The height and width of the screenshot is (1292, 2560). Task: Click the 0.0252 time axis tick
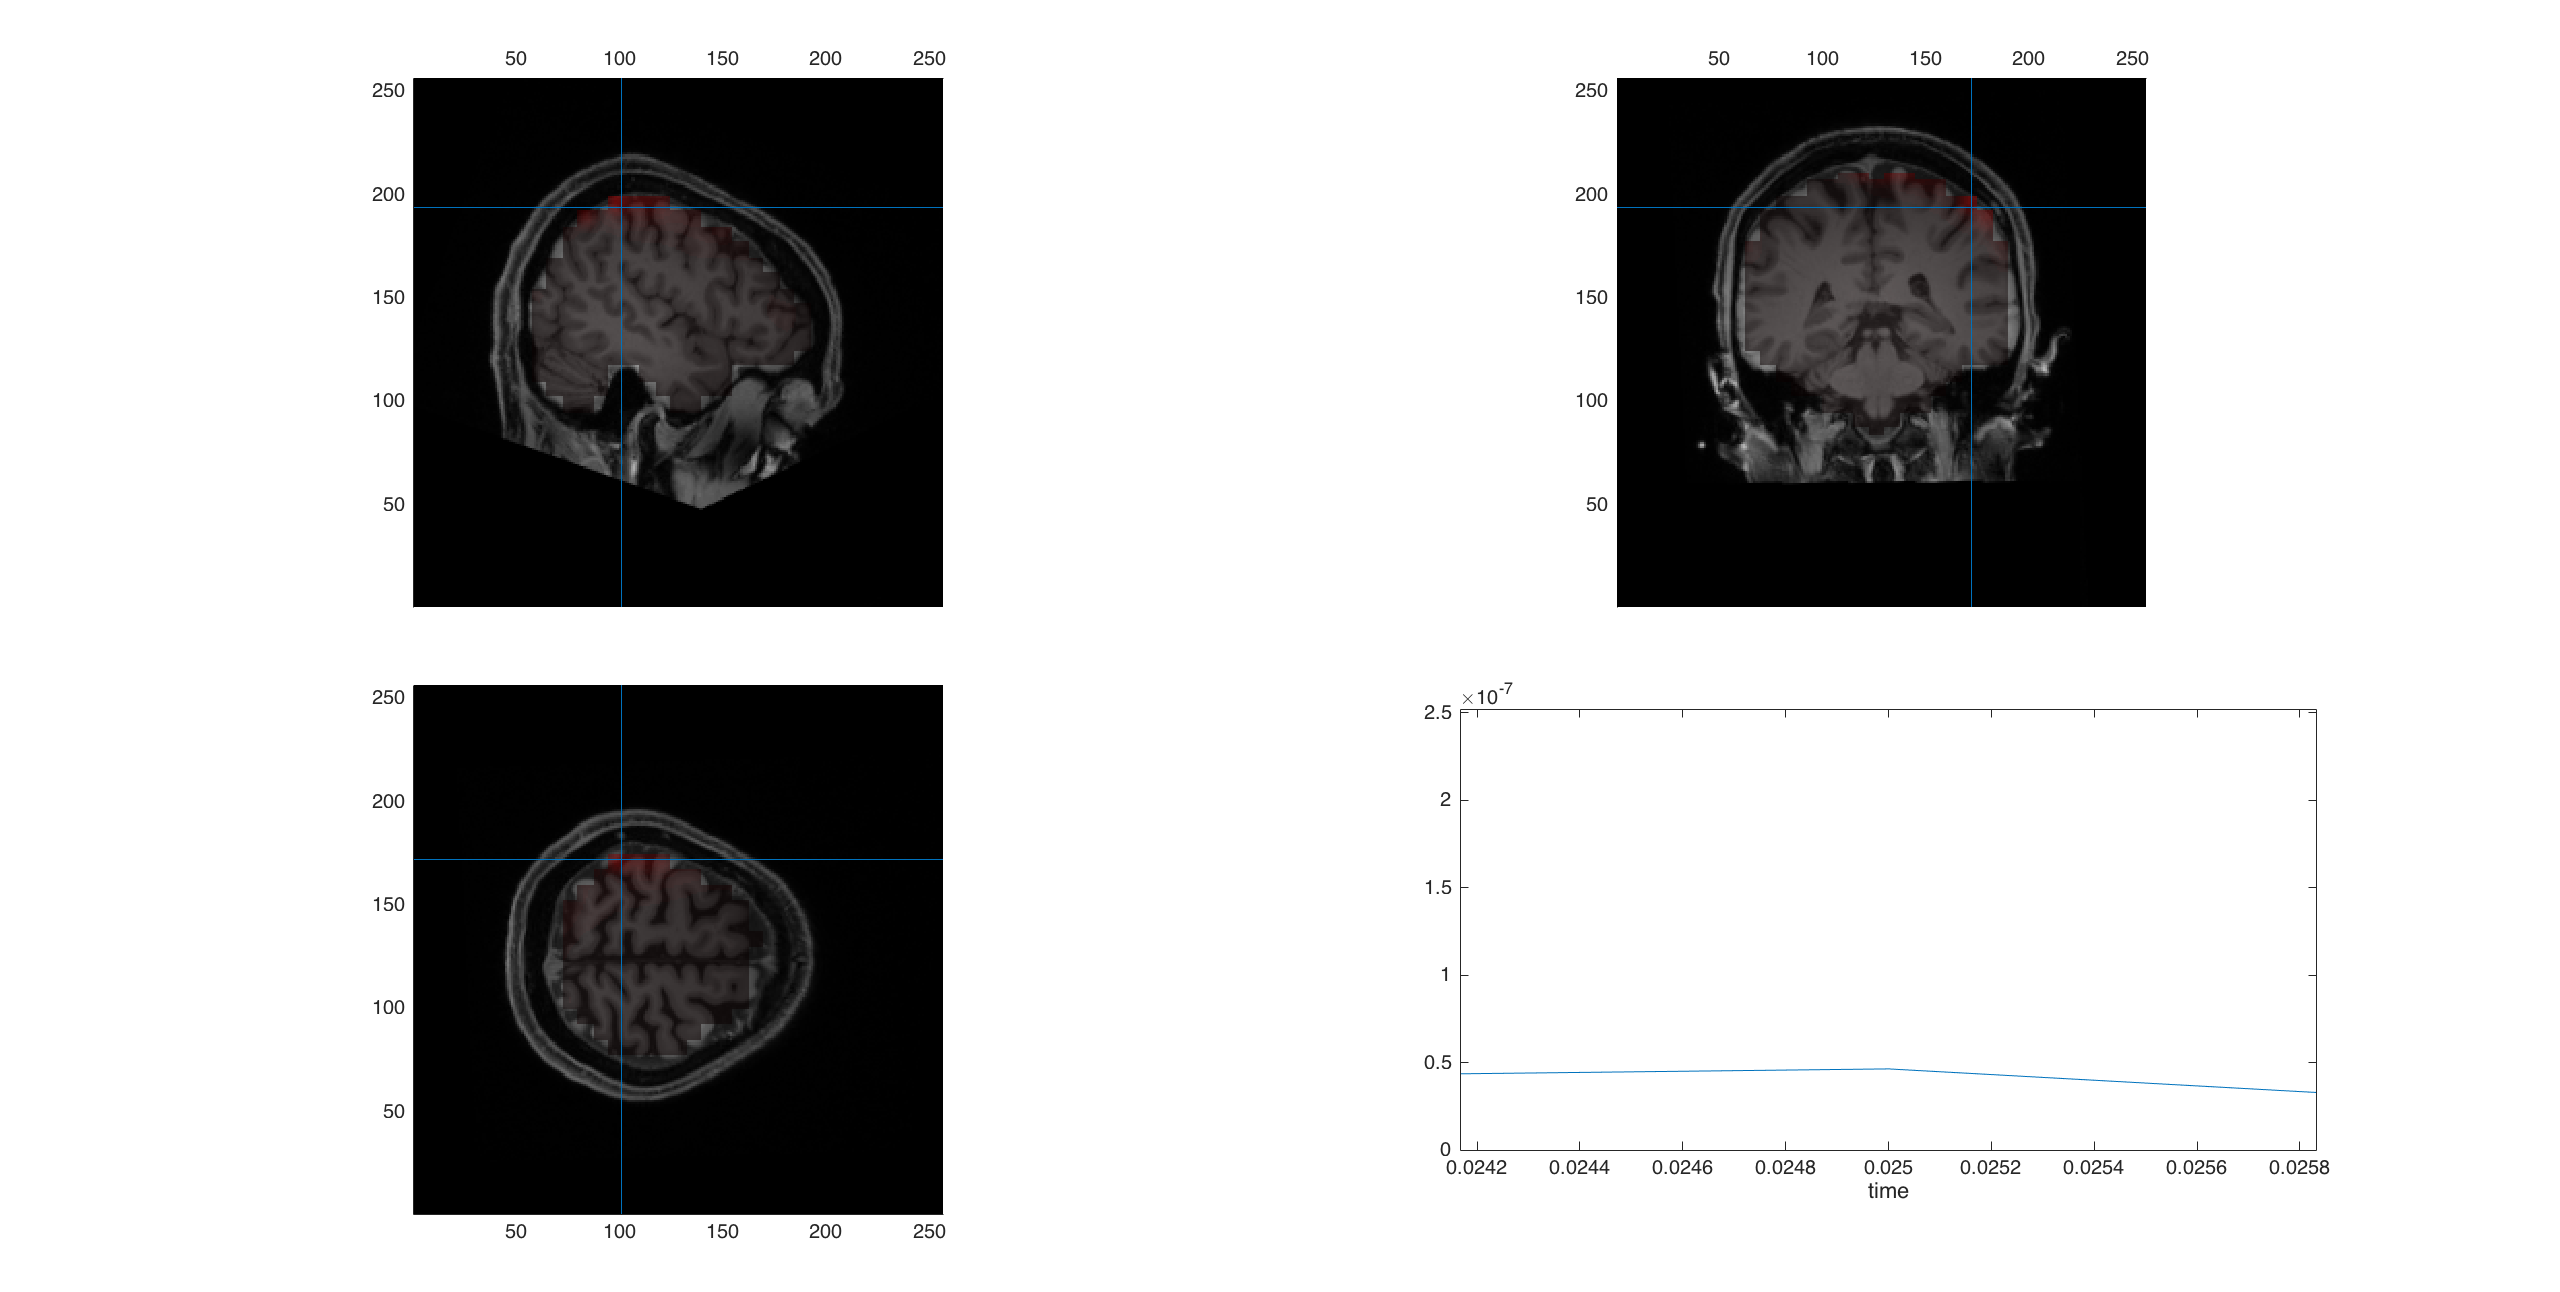coord(1991,1167)
